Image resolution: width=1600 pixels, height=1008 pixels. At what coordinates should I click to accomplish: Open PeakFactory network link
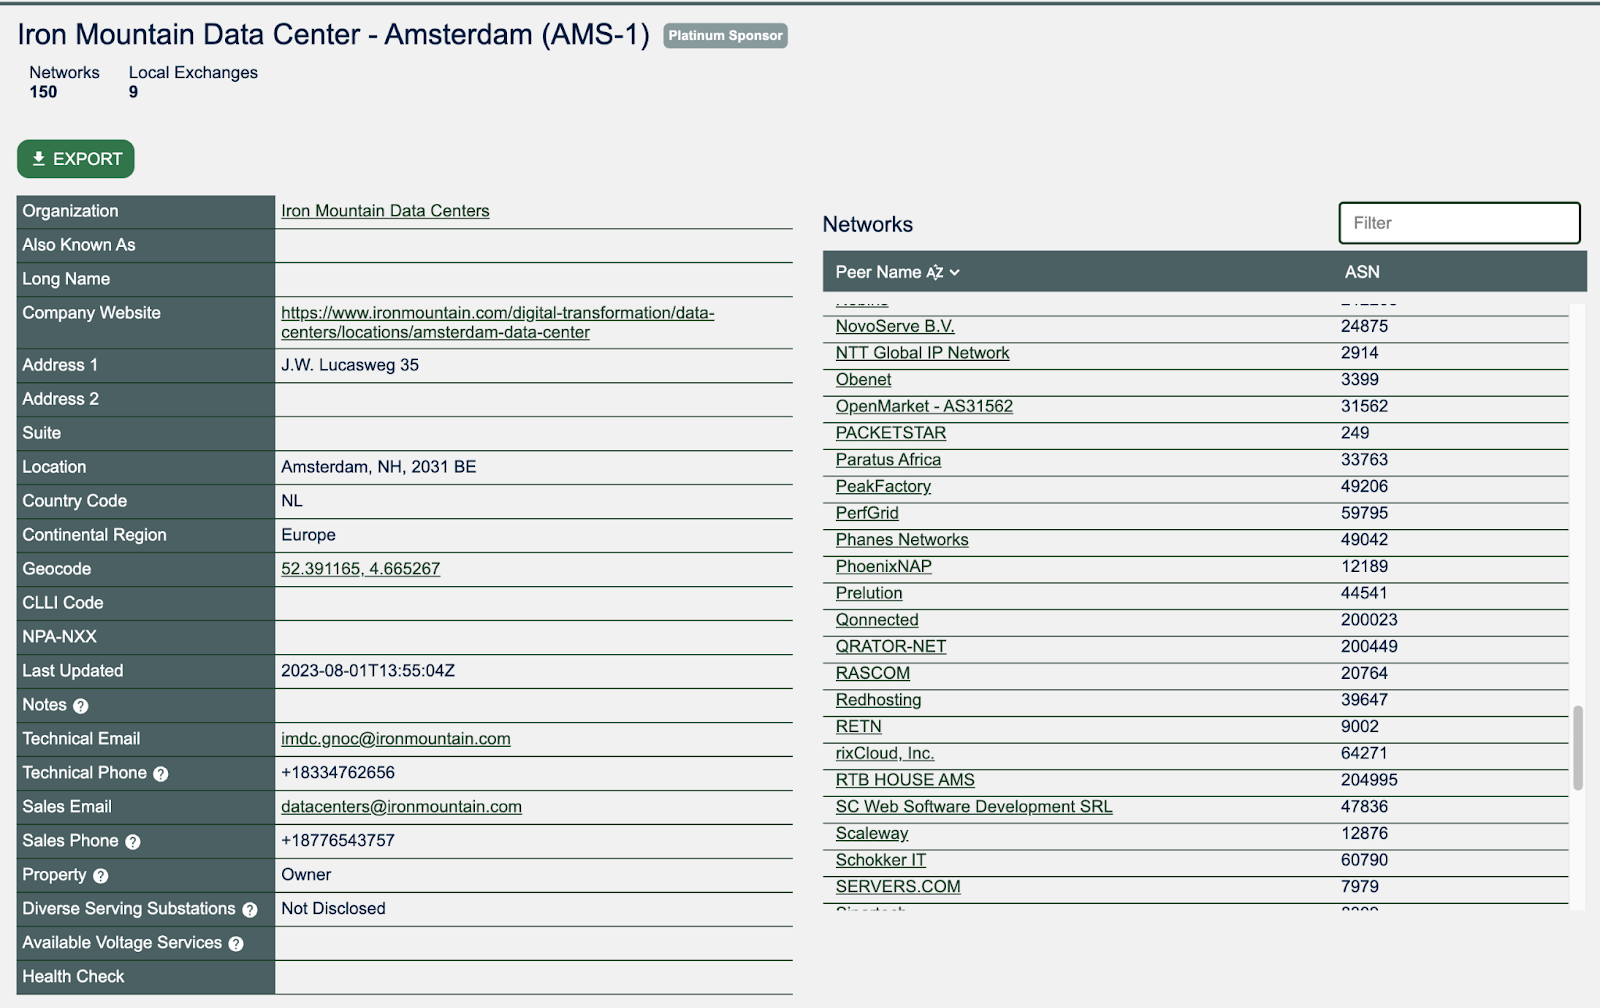pyautogui.click(x=883, y=486)
